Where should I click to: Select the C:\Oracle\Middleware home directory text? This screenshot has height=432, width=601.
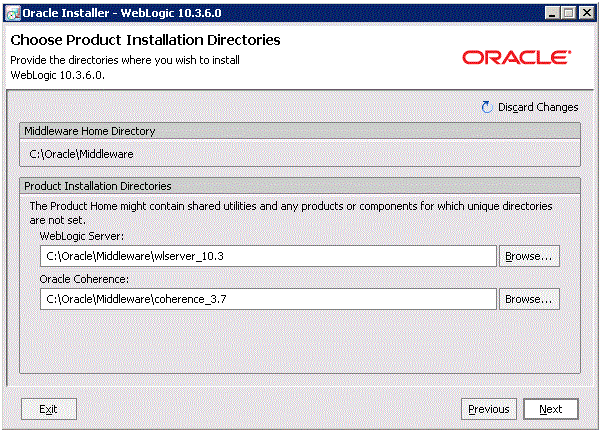point(81,154)
